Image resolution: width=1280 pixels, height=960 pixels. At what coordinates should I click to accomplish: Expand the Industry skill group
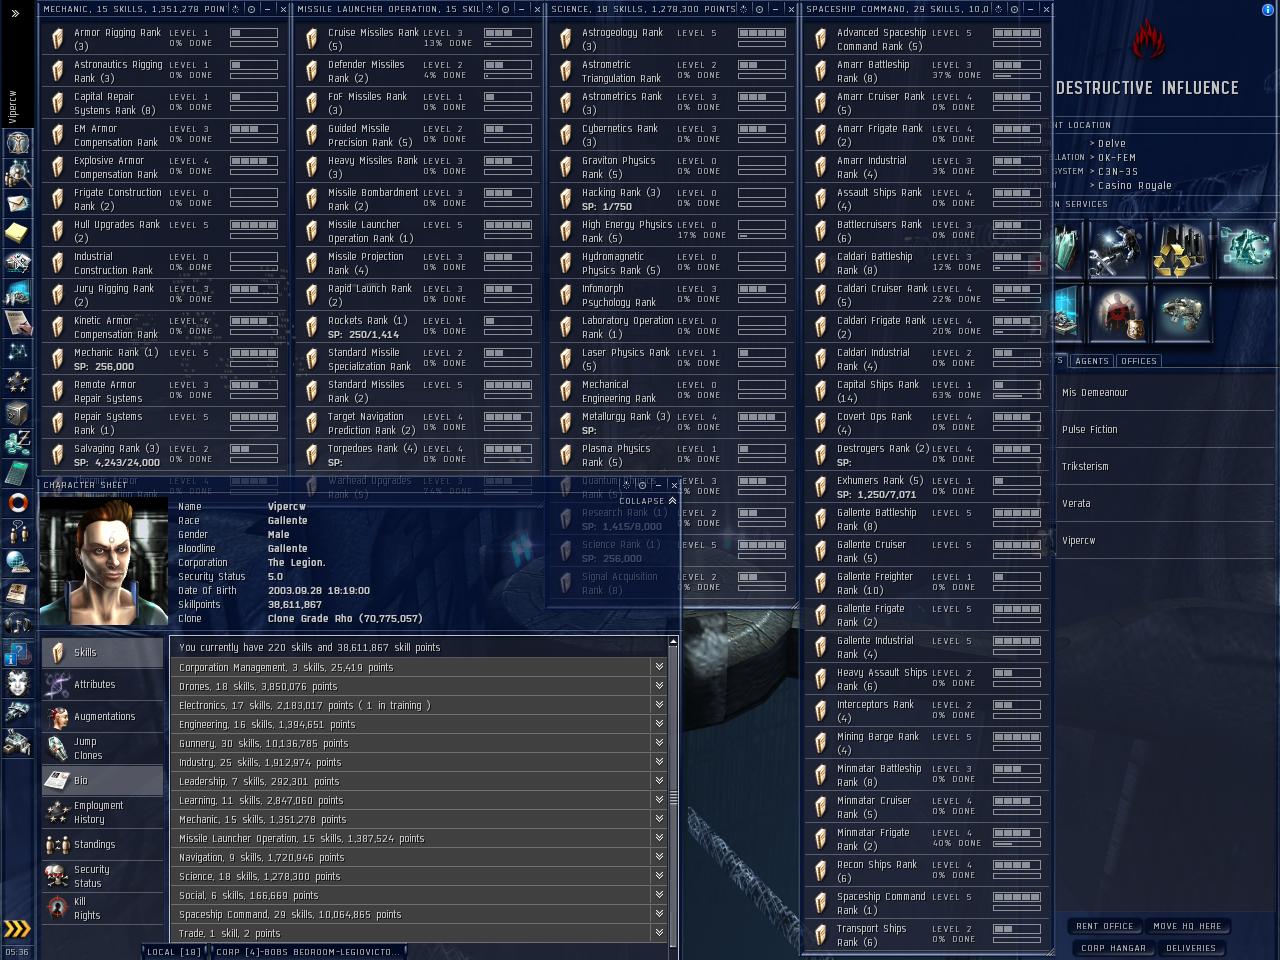click(659, 762)
